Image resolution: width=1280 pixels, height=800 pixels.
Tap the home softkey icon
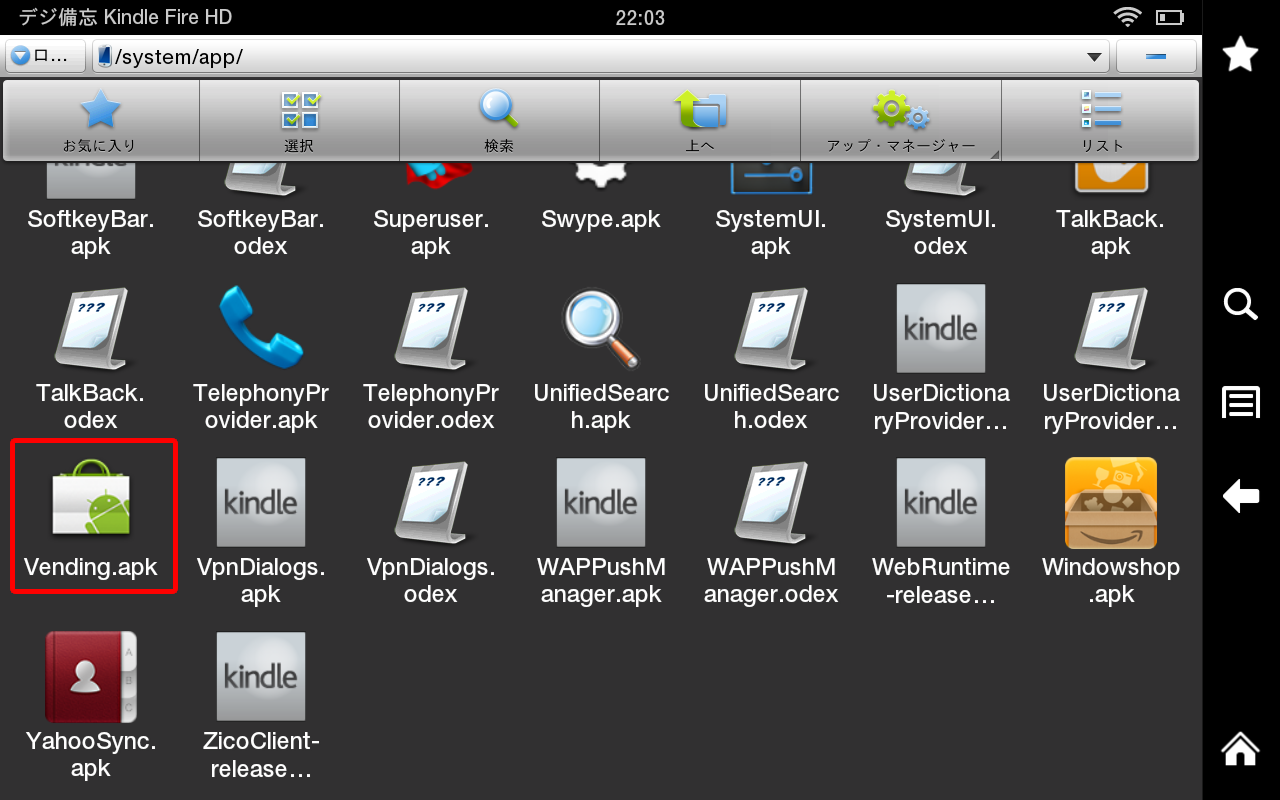[x=1241, y=748]
